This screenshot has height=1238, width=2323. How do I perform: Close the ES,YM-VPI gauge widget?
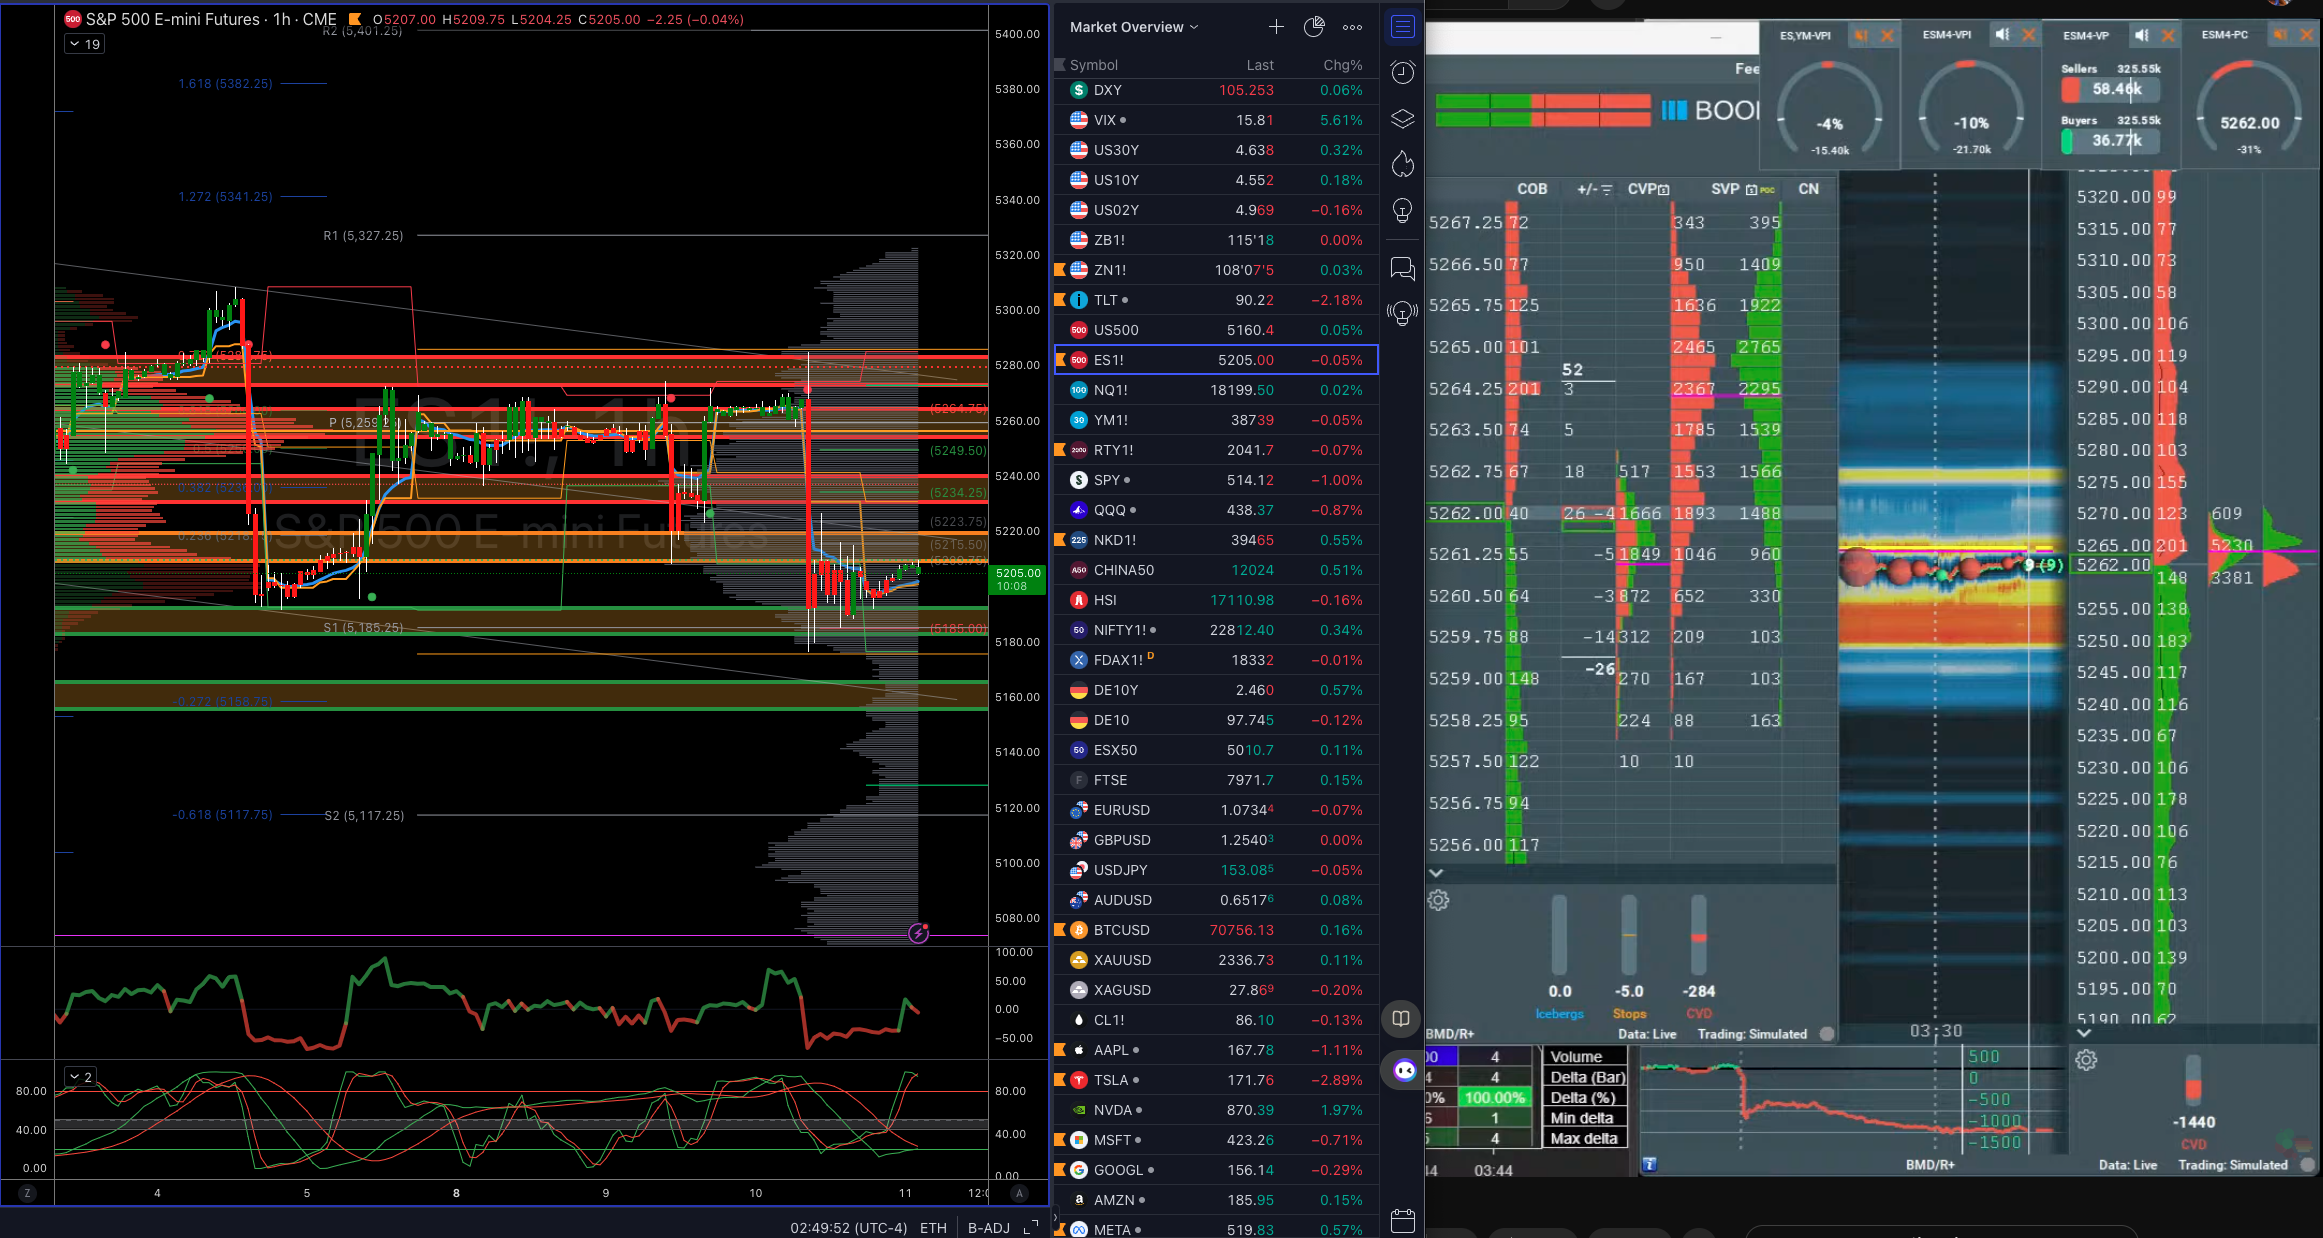1887,35
